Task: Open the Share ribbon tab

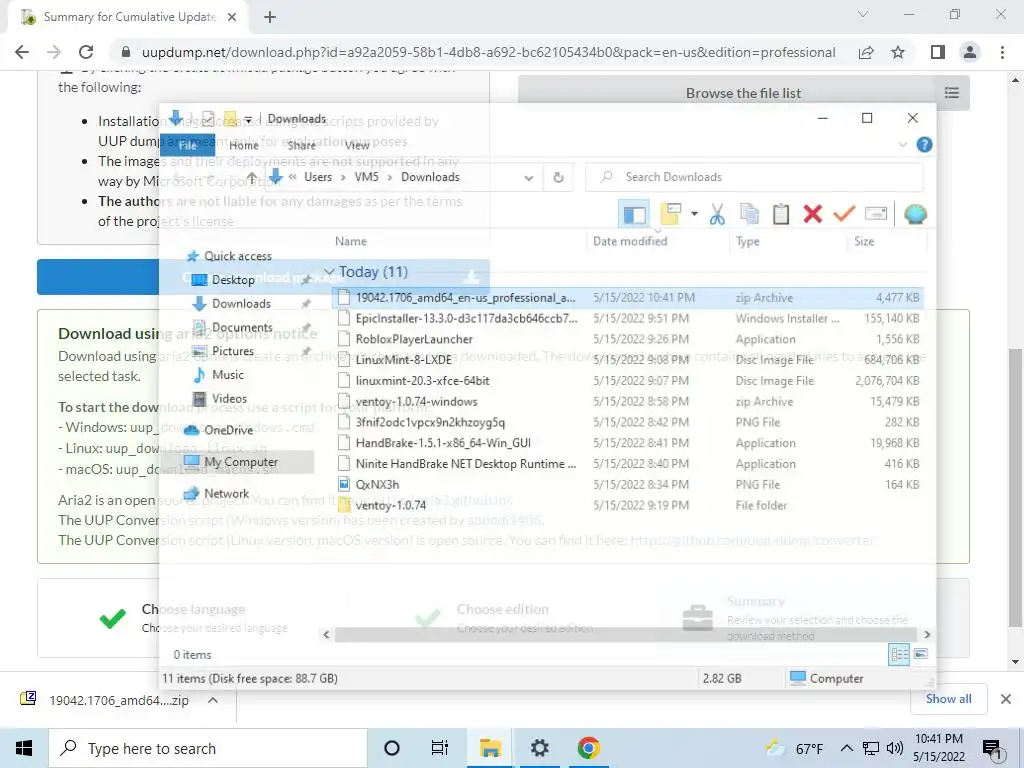Action: [x=302, y=145]
